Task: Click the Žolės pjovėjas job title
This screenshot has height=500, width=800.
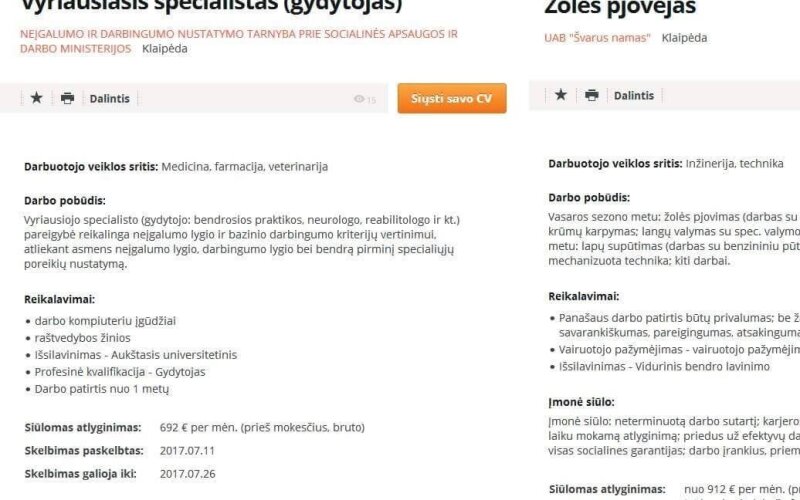Action: 620,7
